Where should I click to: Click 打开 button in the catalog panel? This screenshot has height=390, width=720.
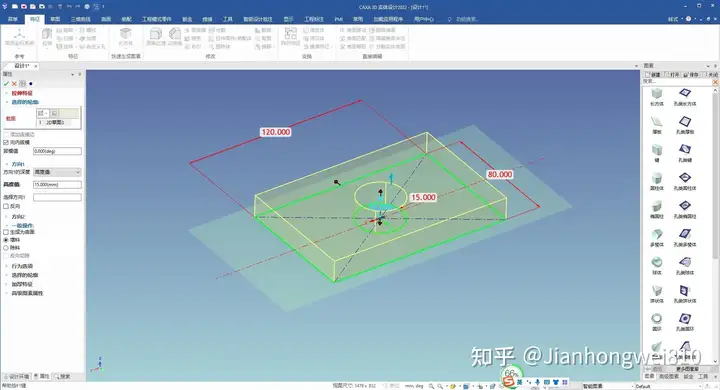(671, 74)
